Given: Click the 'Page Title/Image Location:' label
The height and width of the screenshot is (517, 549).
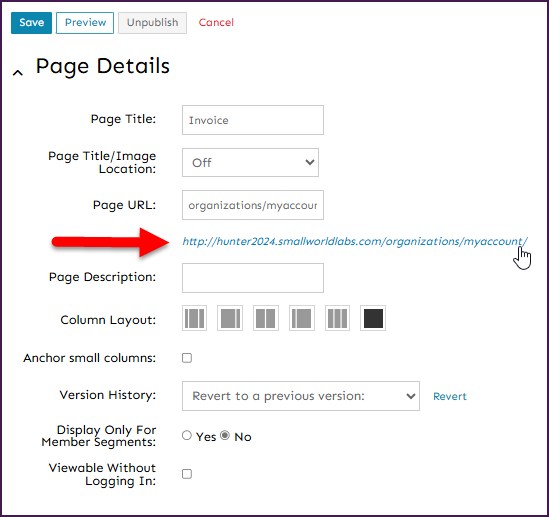Looking at the screenshot, I should [102, 162].
